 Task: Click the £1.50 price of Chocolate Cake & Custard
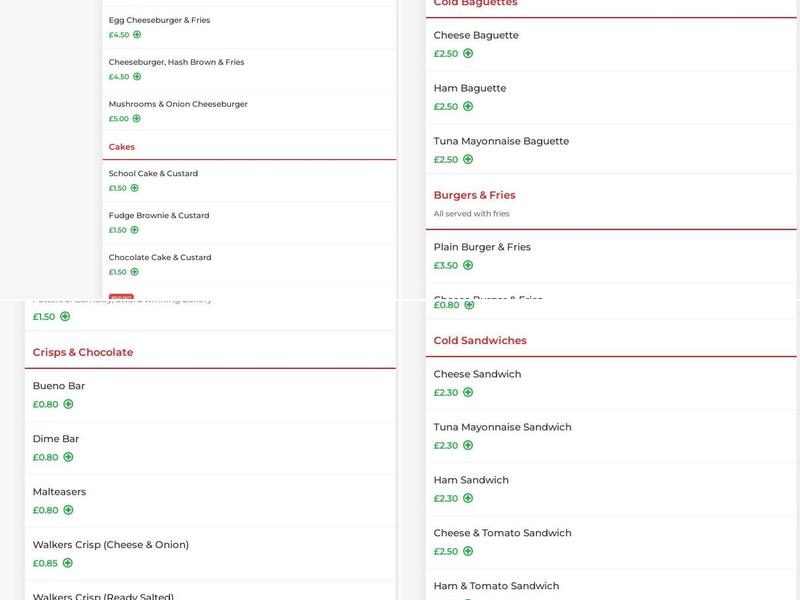(x=118, y=272)
